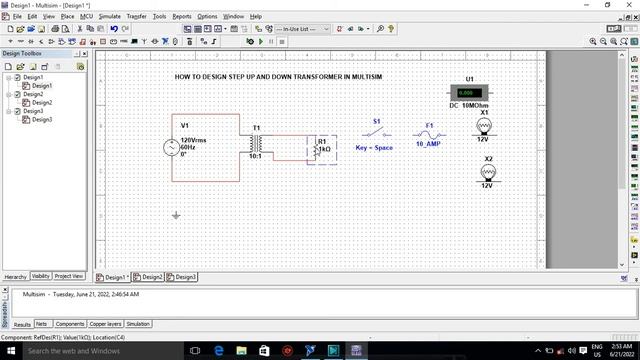
Task: Click New design icon in Design Toolbox
Action: tap(9, 67)
